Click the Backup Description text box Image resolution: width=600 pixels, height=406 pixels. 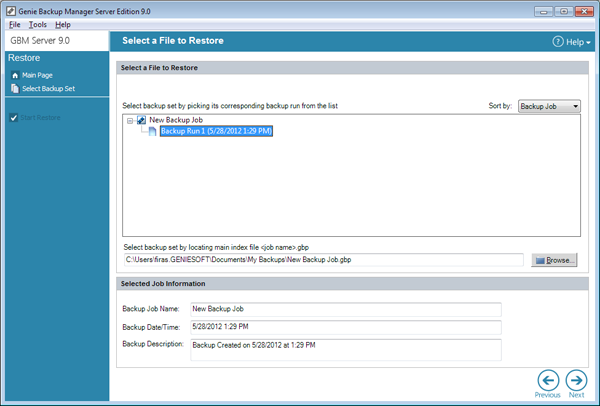click(346, 350)
